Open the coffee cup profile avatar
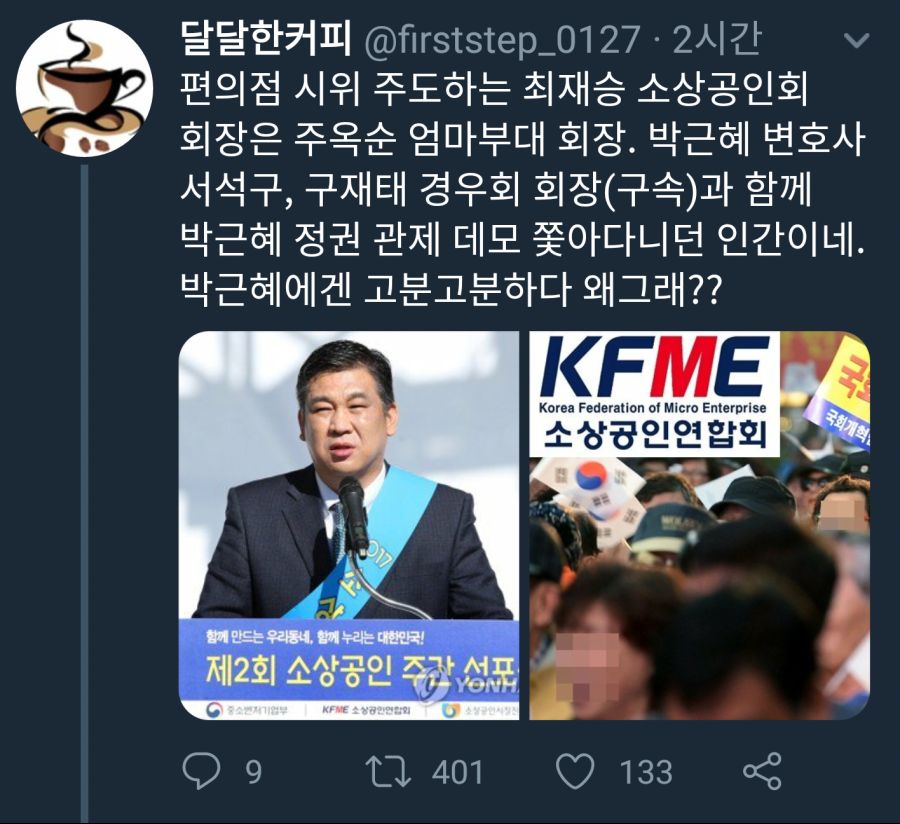 point(84,88)
